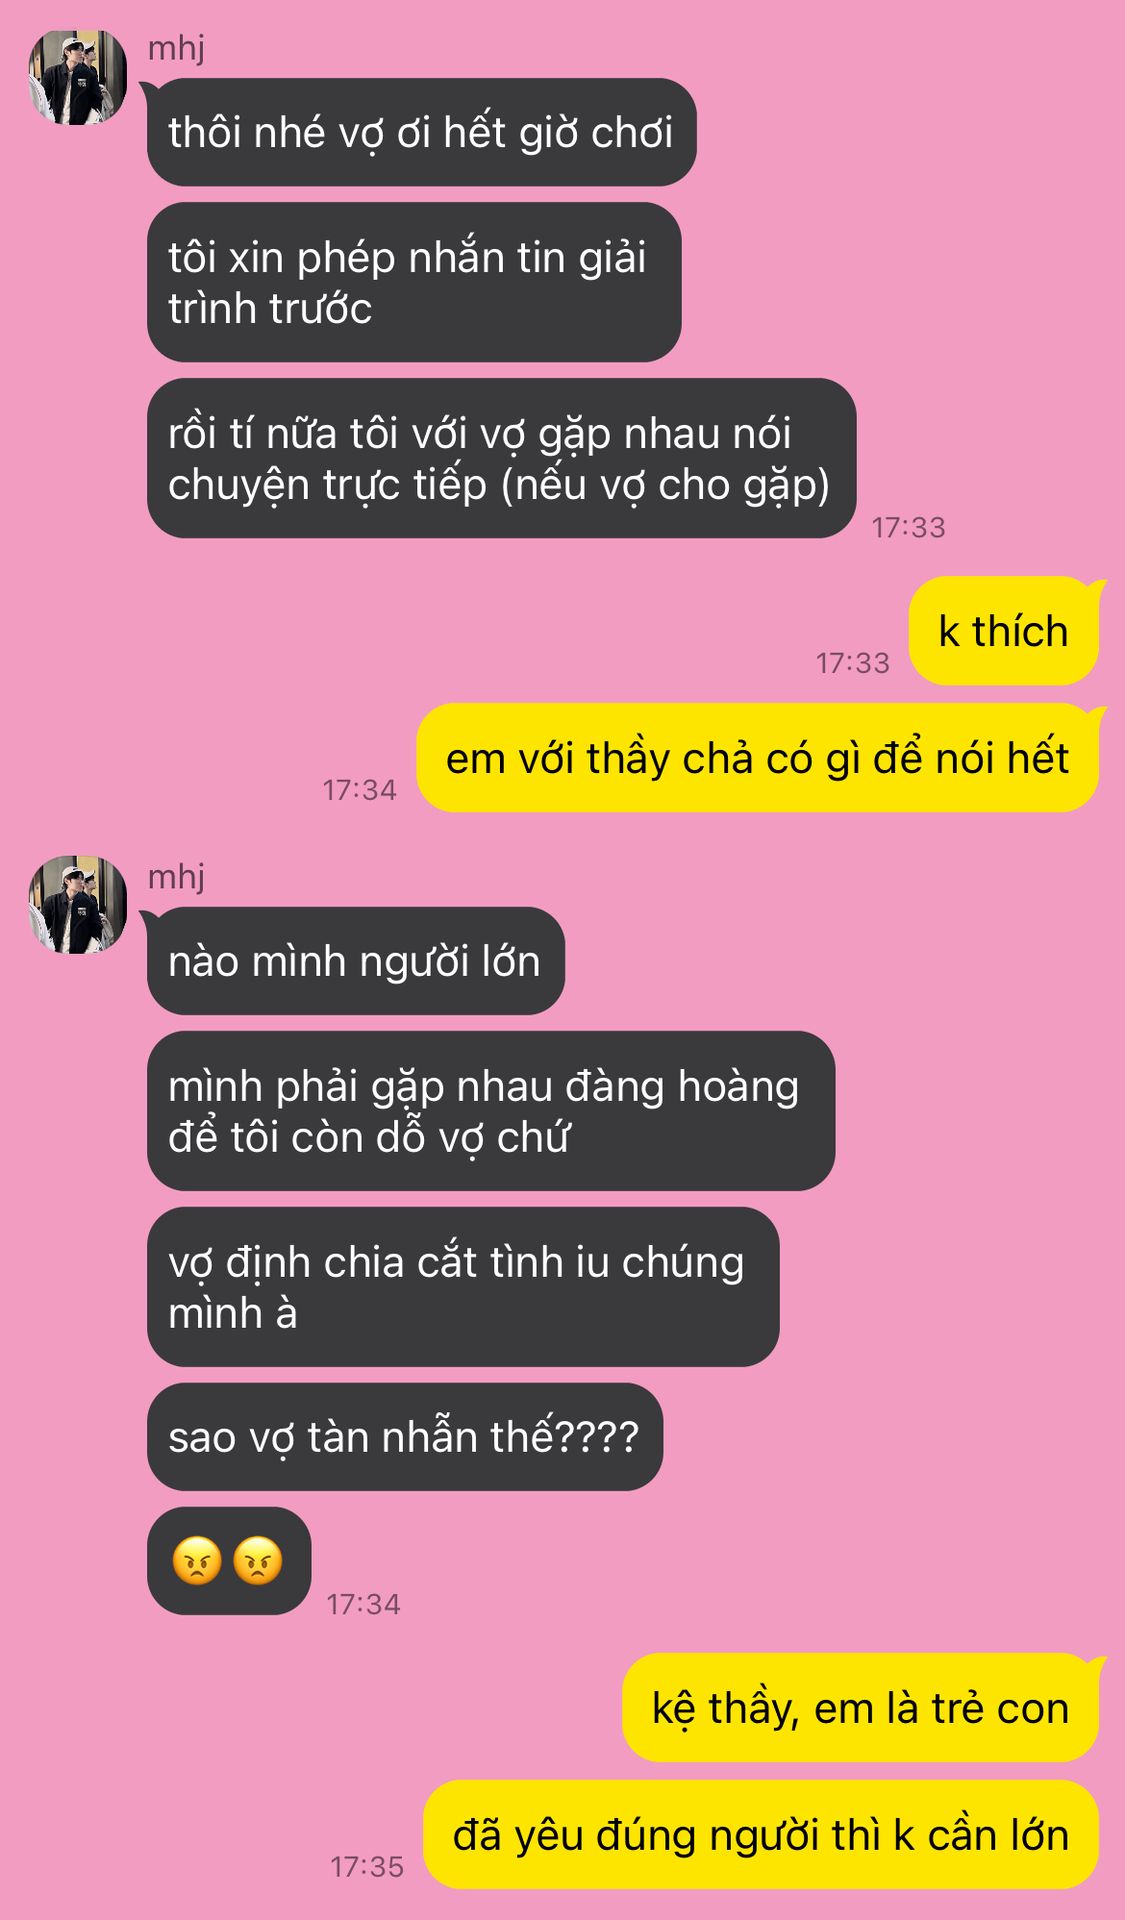Tap the 'nào mình người lớn' bubble
This screenshot has width=1125, height=1920.
coord(355,961)
